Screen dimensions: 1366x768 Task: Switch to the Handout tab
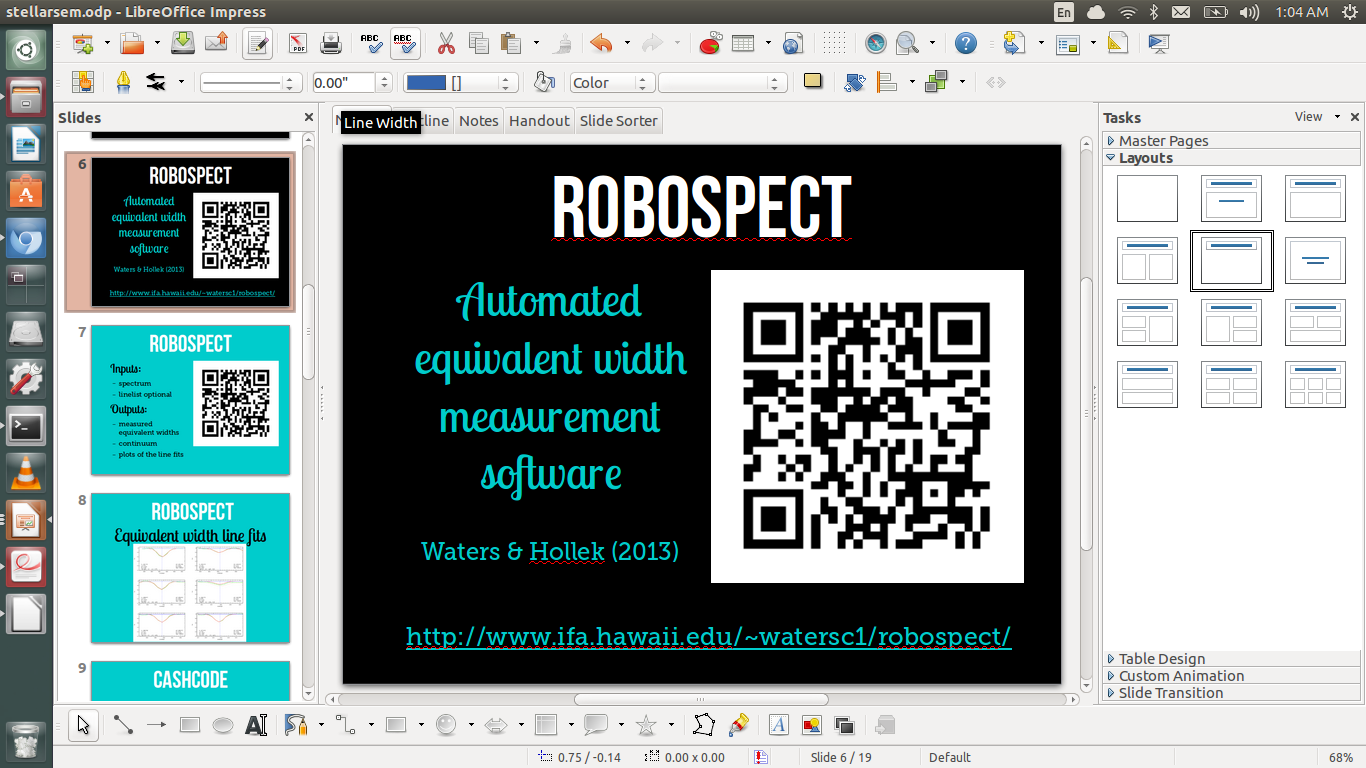tap(539, 121)
